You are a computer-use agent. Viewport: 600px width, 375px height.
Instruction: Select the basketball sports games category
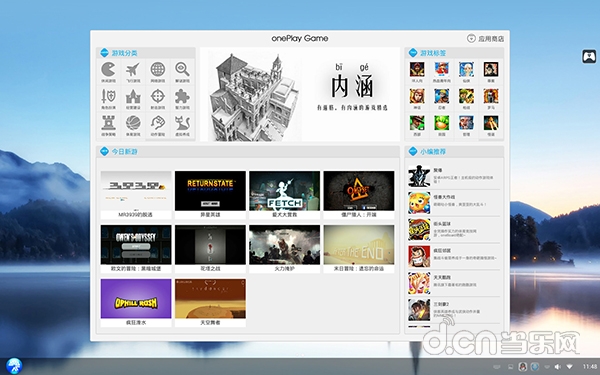pyautogui.click(x=133, y=124)
